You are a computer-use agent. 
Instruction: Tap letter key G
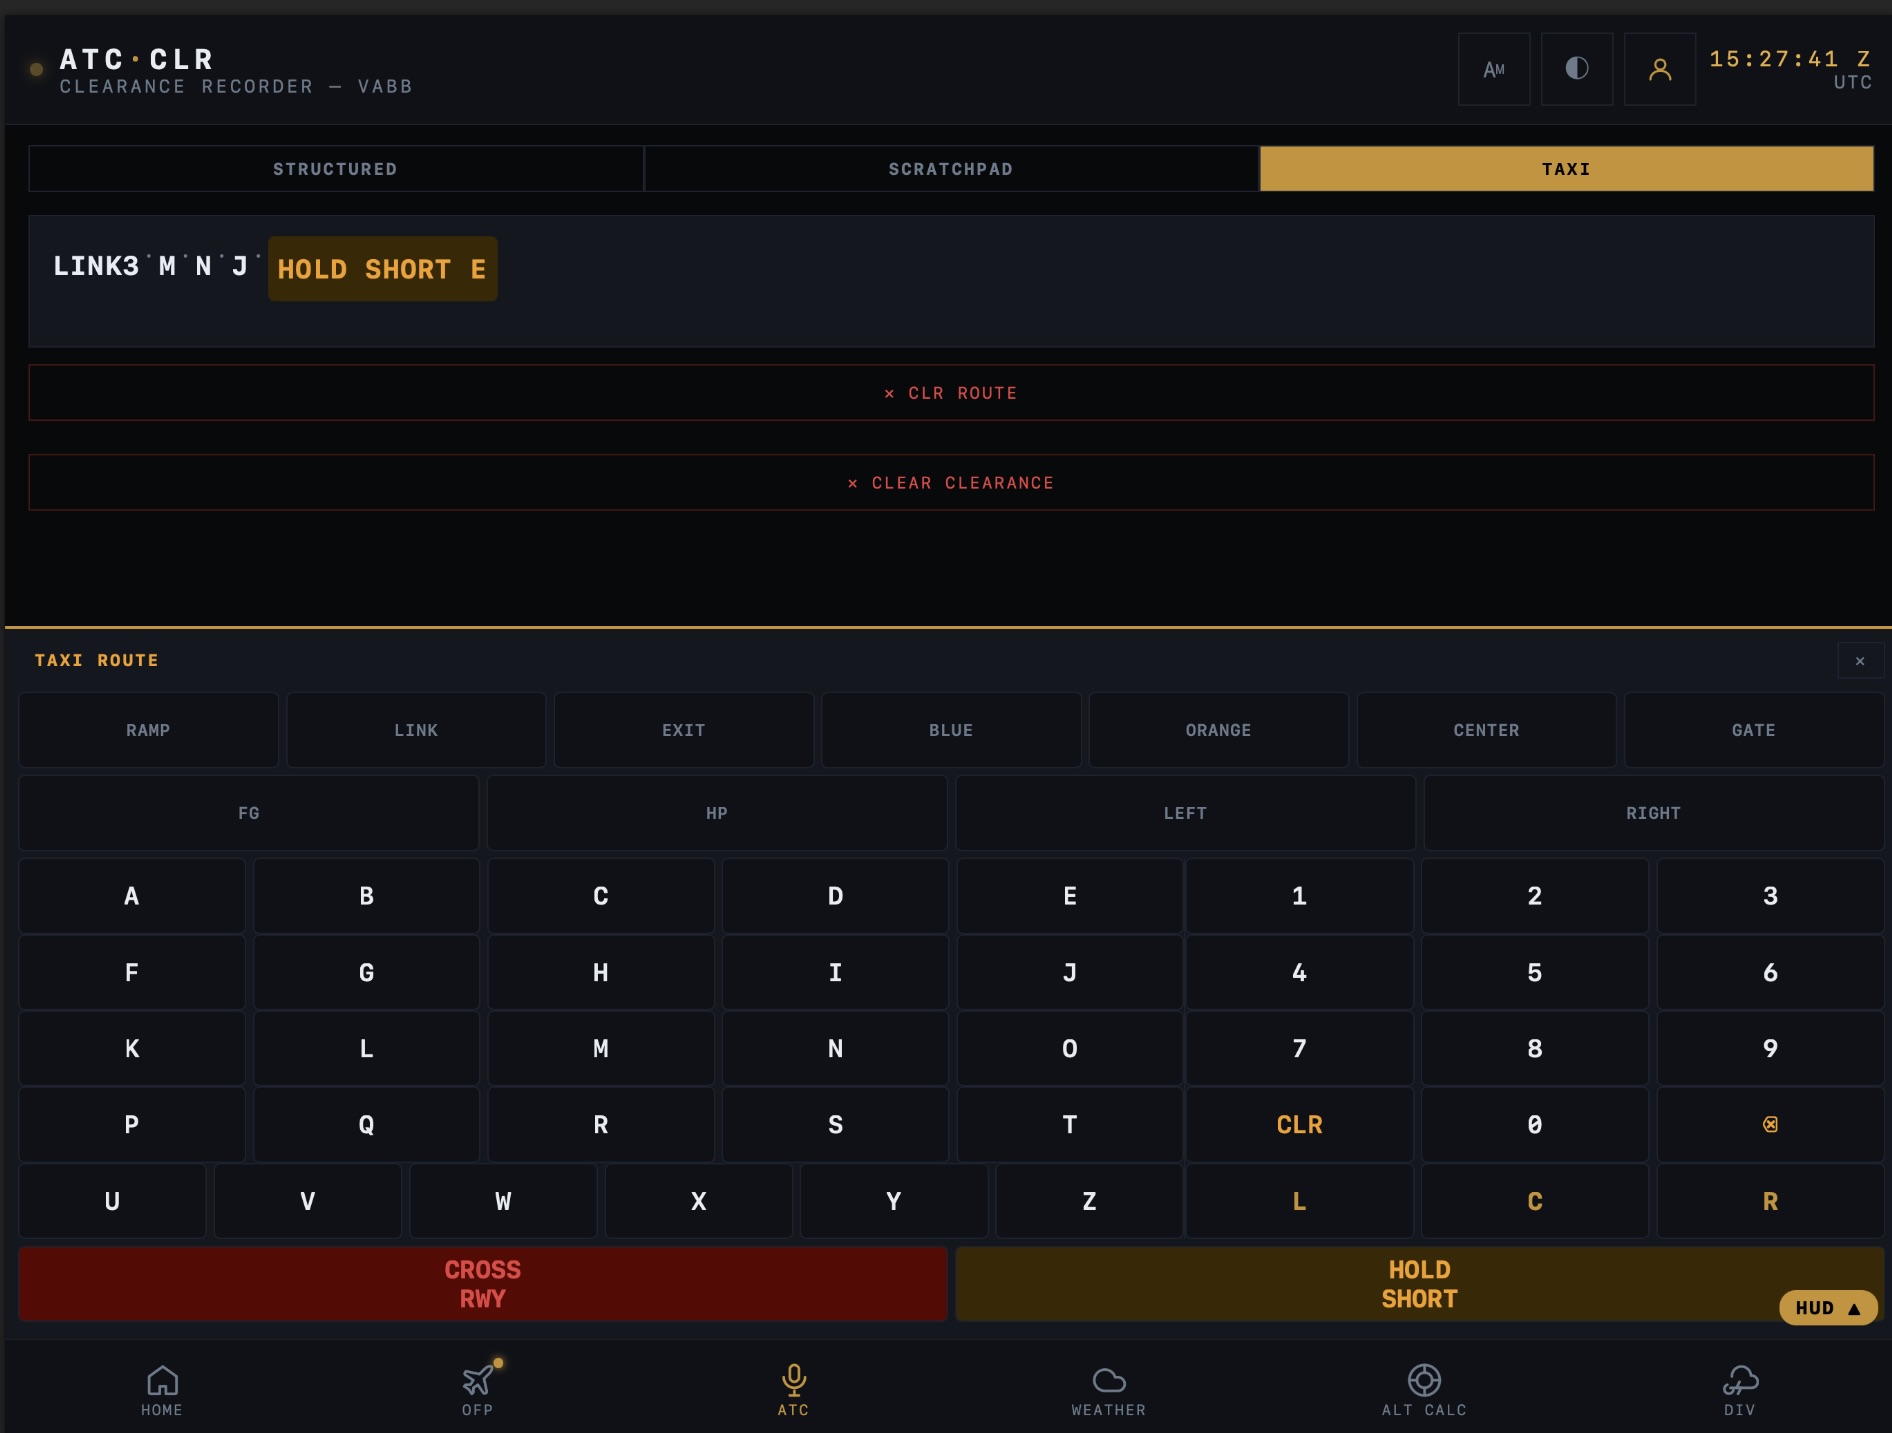coord(366,972)
